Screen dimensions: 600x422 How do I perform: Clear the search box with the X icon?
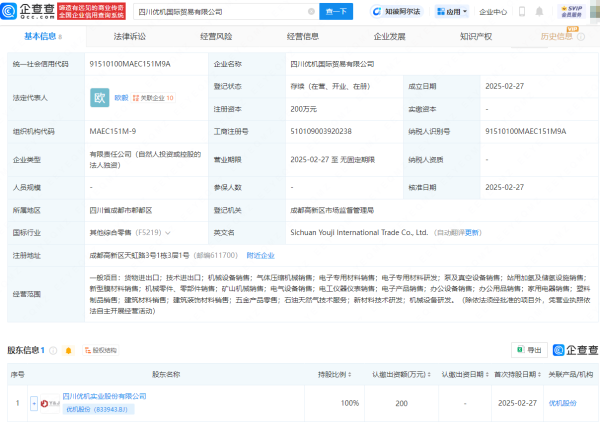[311, 11]
